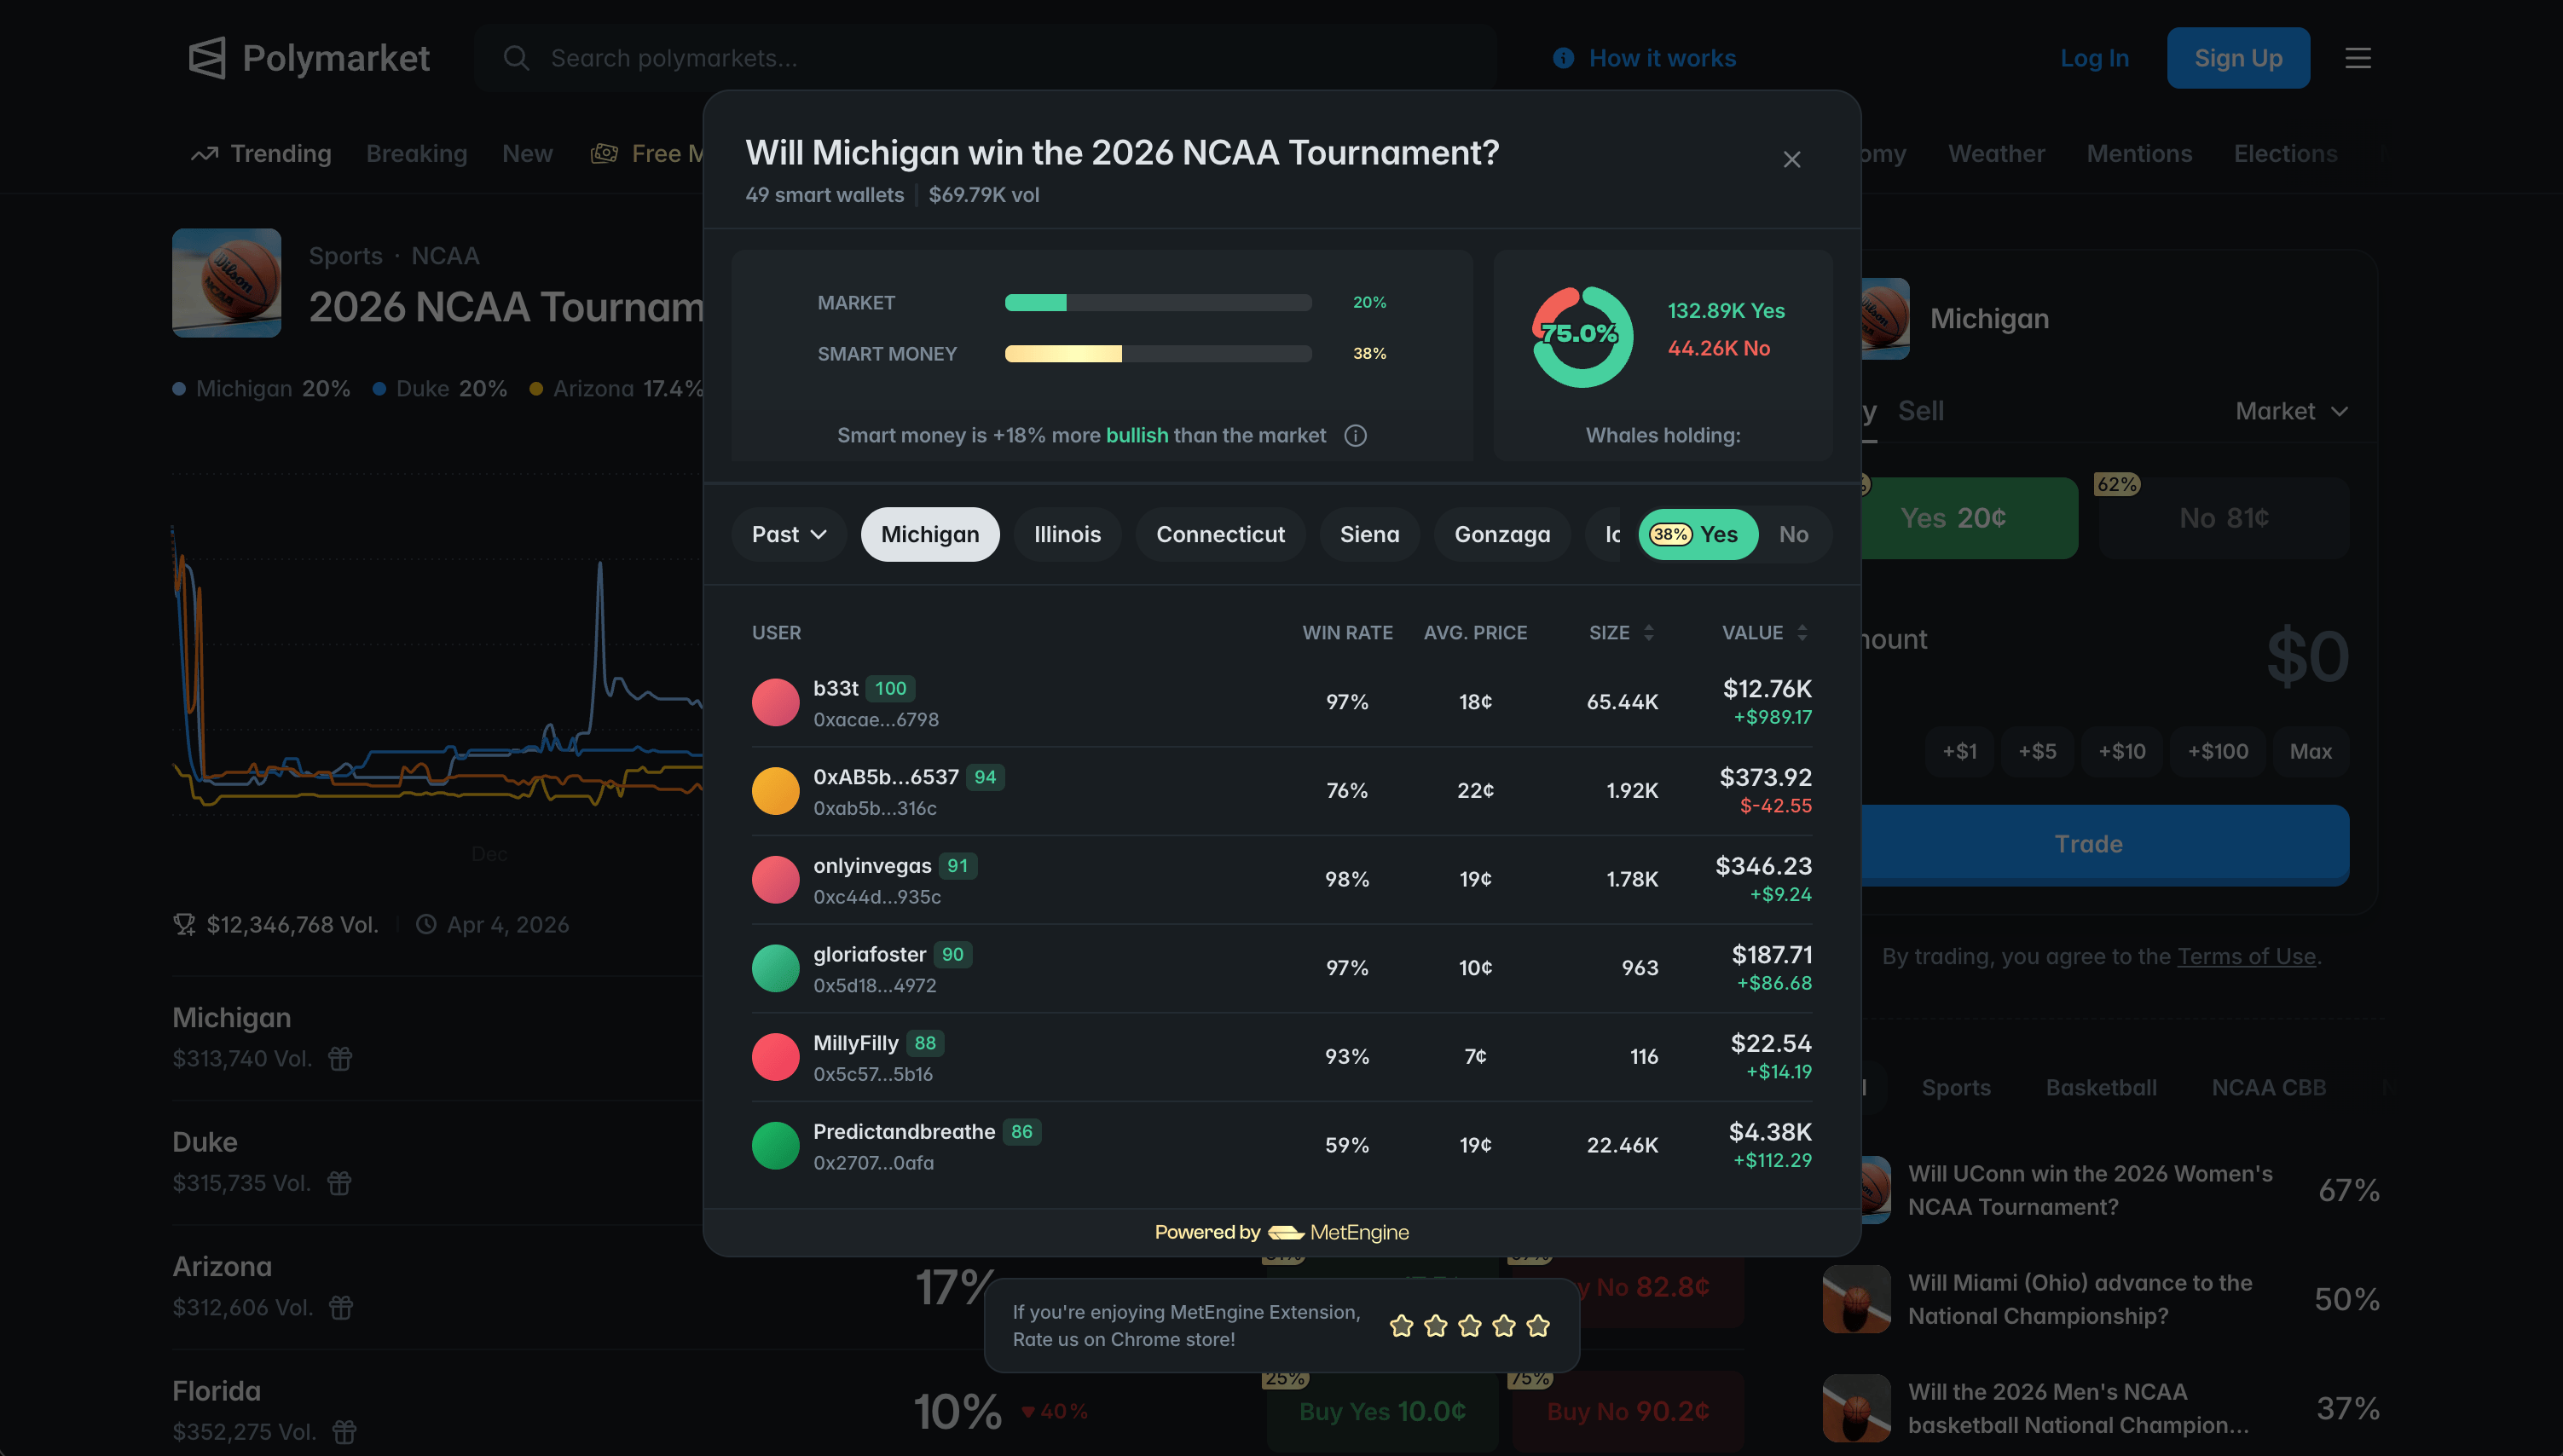Select the Michigan team chip
Screen dimensions: 2563x1456
(930, 535)
